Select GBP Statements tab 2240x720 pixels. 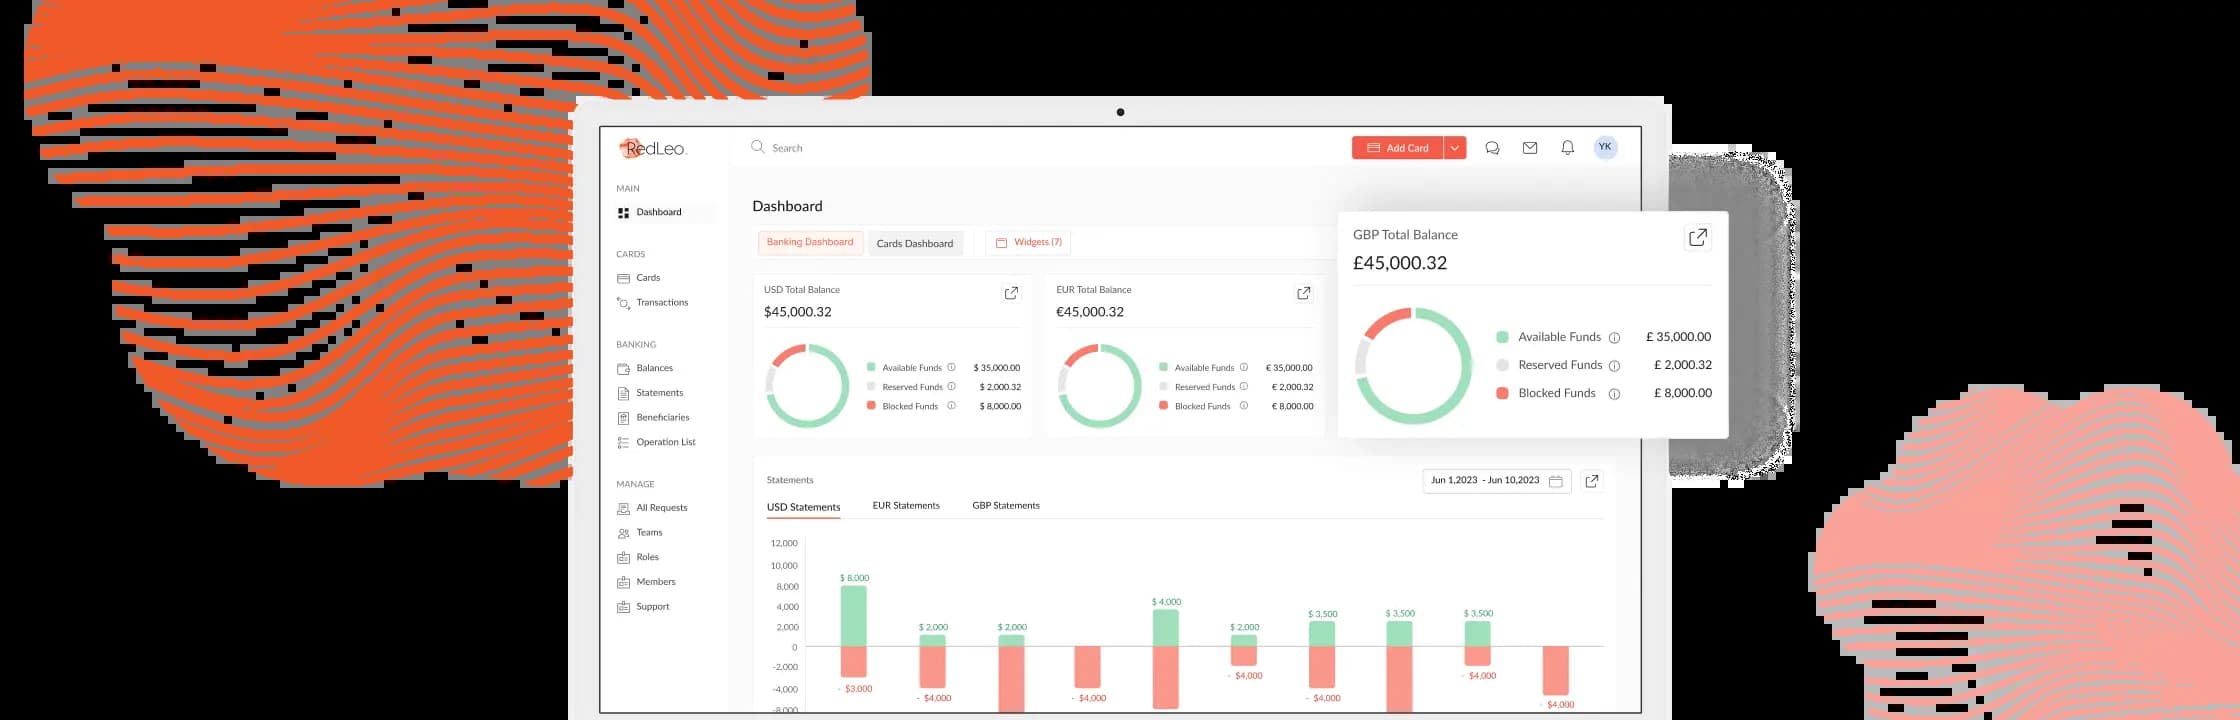pos(1006,506)
